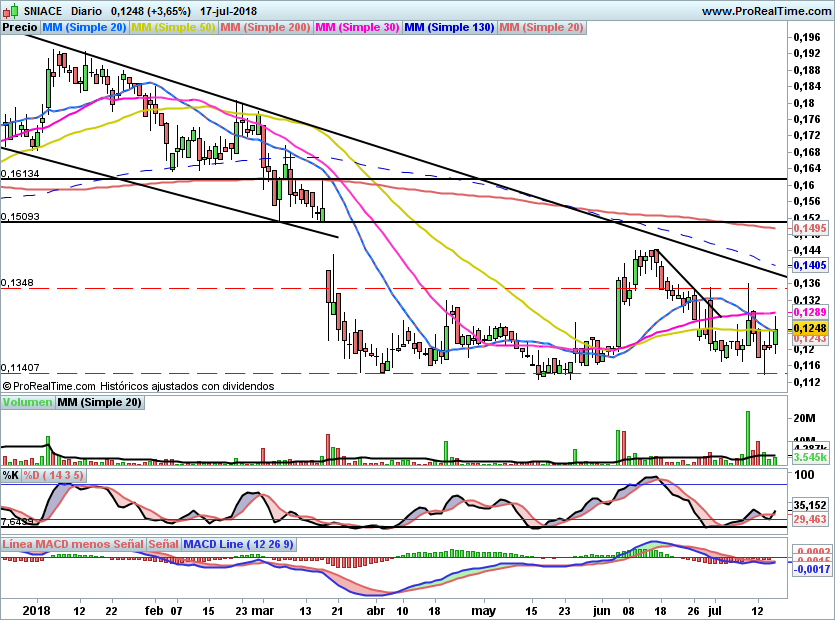Click the MM (Simple 200) label
The height and width of the screenshot is (620, 835).
tap(265, 27)
